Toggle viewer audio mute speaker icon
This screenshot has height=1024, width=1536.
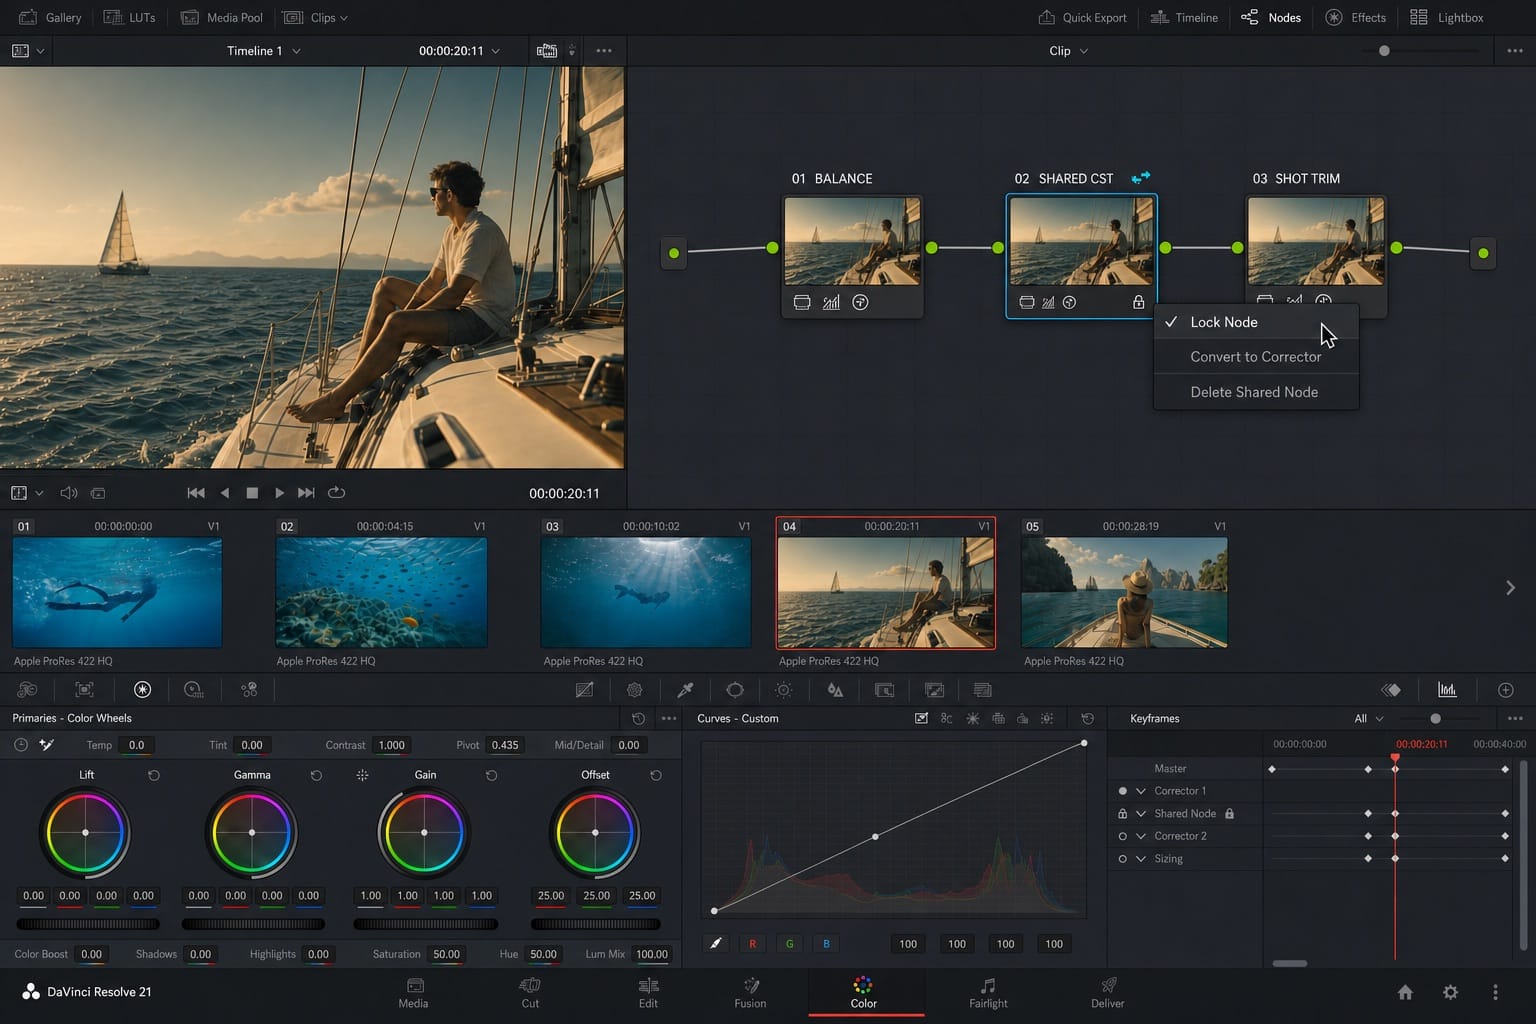tap(68, 493)
